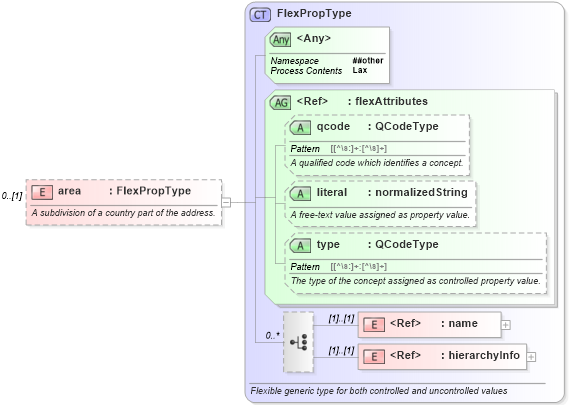Click the free-text value description
Image resolution: width=569 pixels, height=405 pixels.
coord(380,215)
